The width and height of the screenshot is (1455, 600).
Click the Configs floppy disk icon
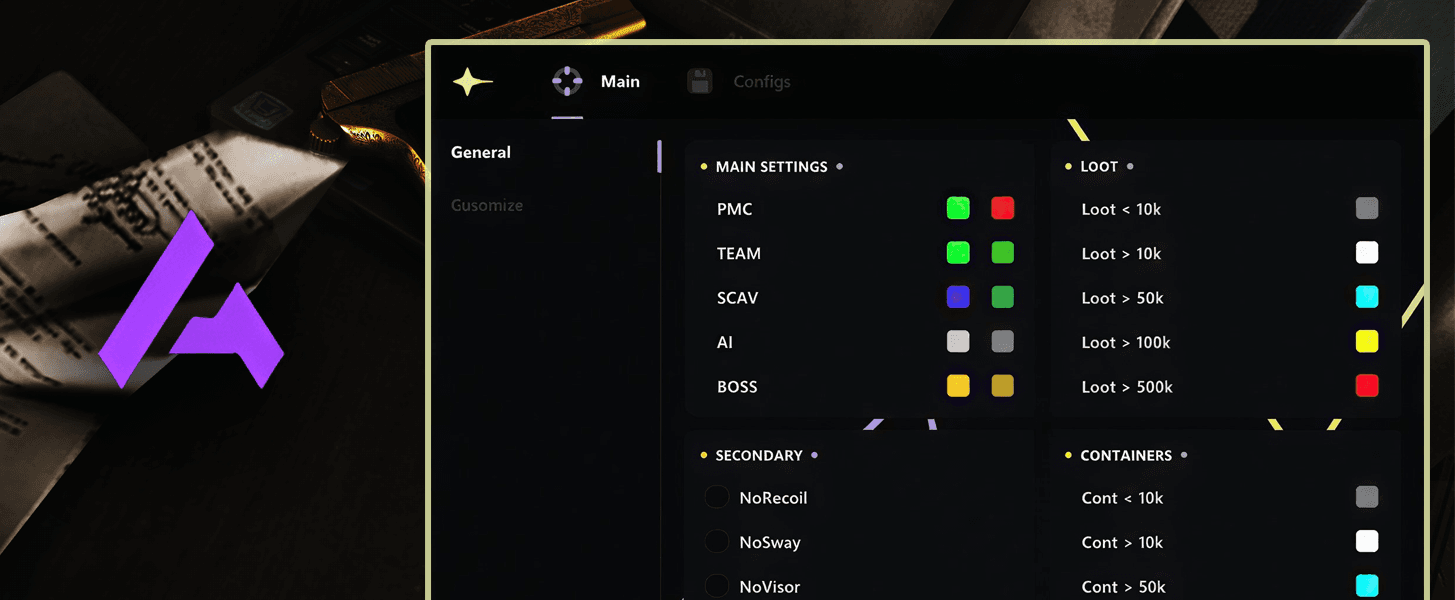click(x=700, y=82)
